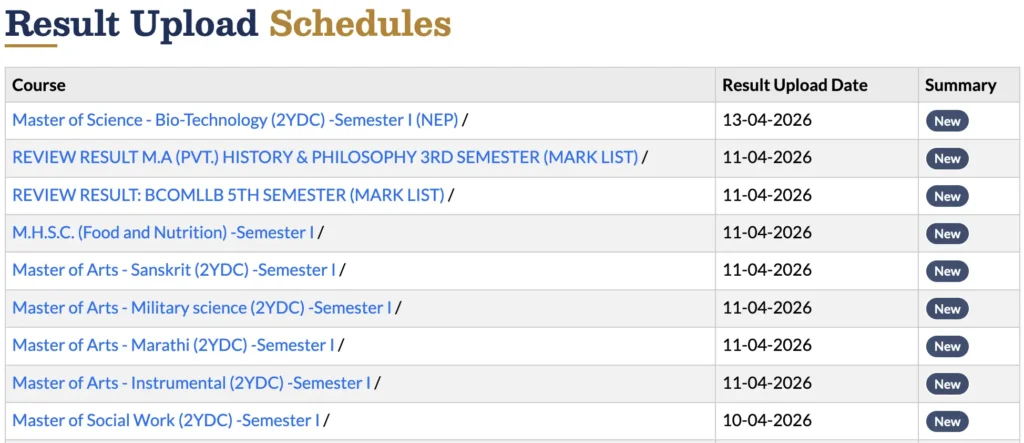
Task: Click New badge for Military science row
Action: (947, 309)
